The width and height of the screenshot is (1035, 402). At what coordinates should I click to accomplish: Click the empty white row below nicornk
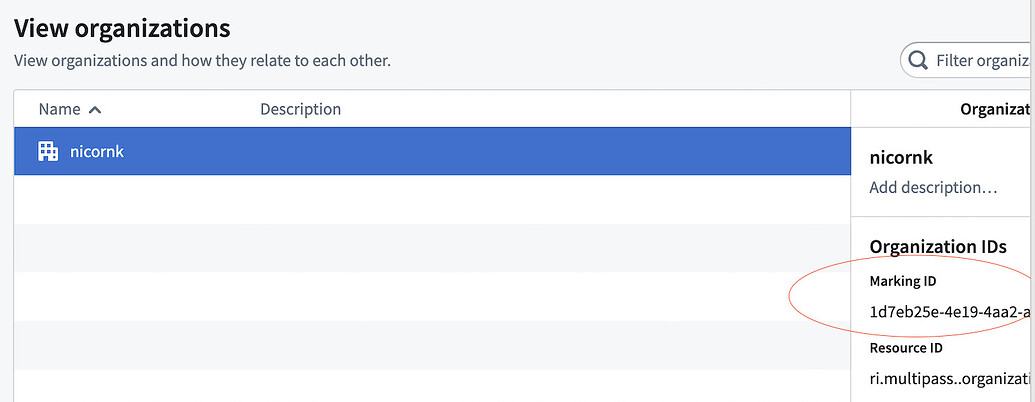tap(432, 199)
